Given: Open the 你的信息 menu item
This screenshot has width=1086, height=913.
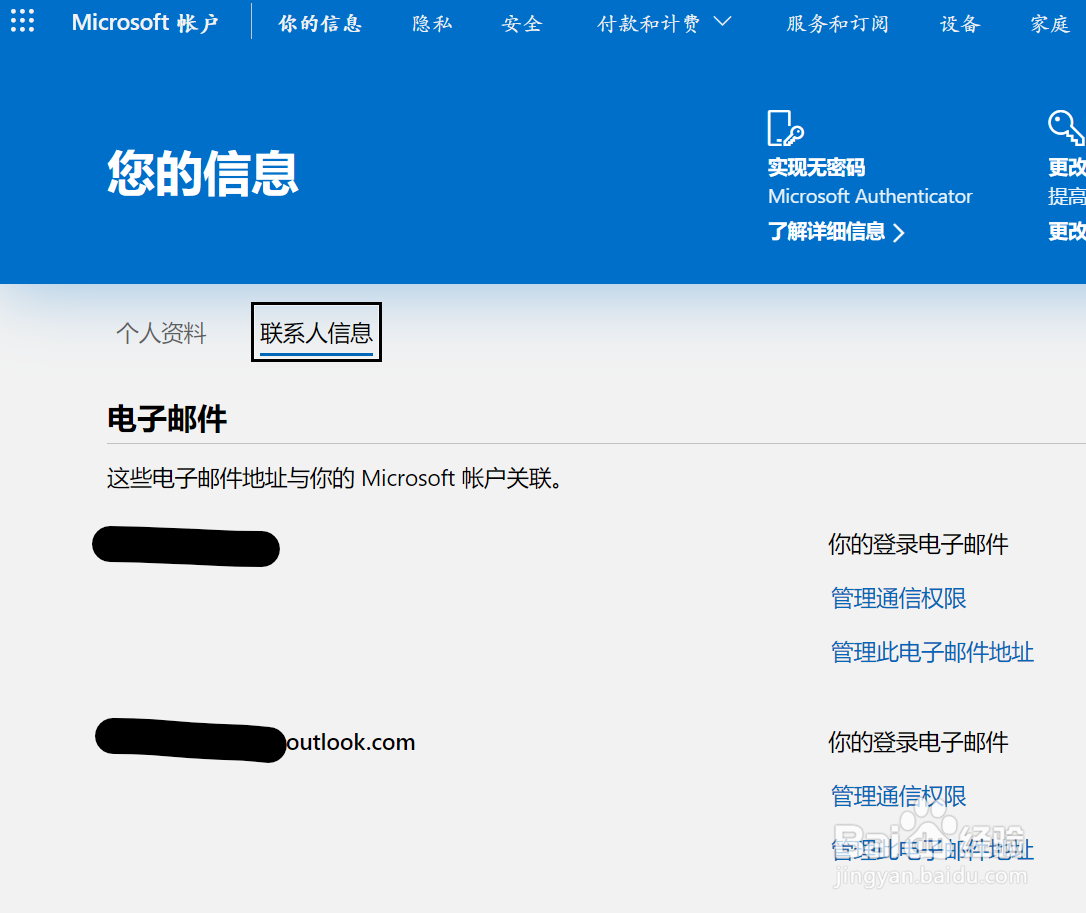Looking at the screenshot, I should tap(320, 24).
